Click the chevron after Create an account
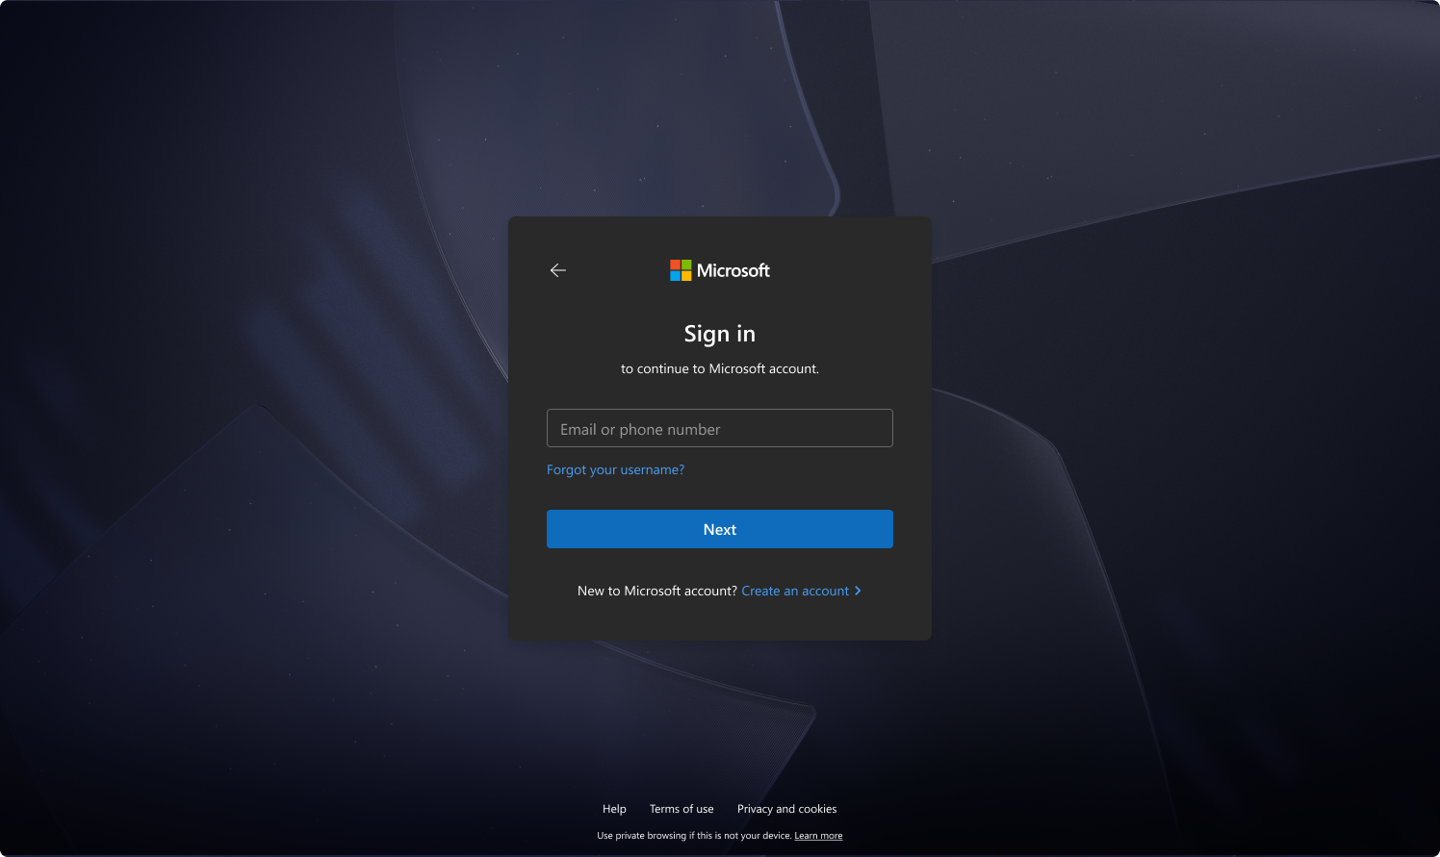This screenshot has width=1440, height=857. pyautogui.click(x=858, y=591)
